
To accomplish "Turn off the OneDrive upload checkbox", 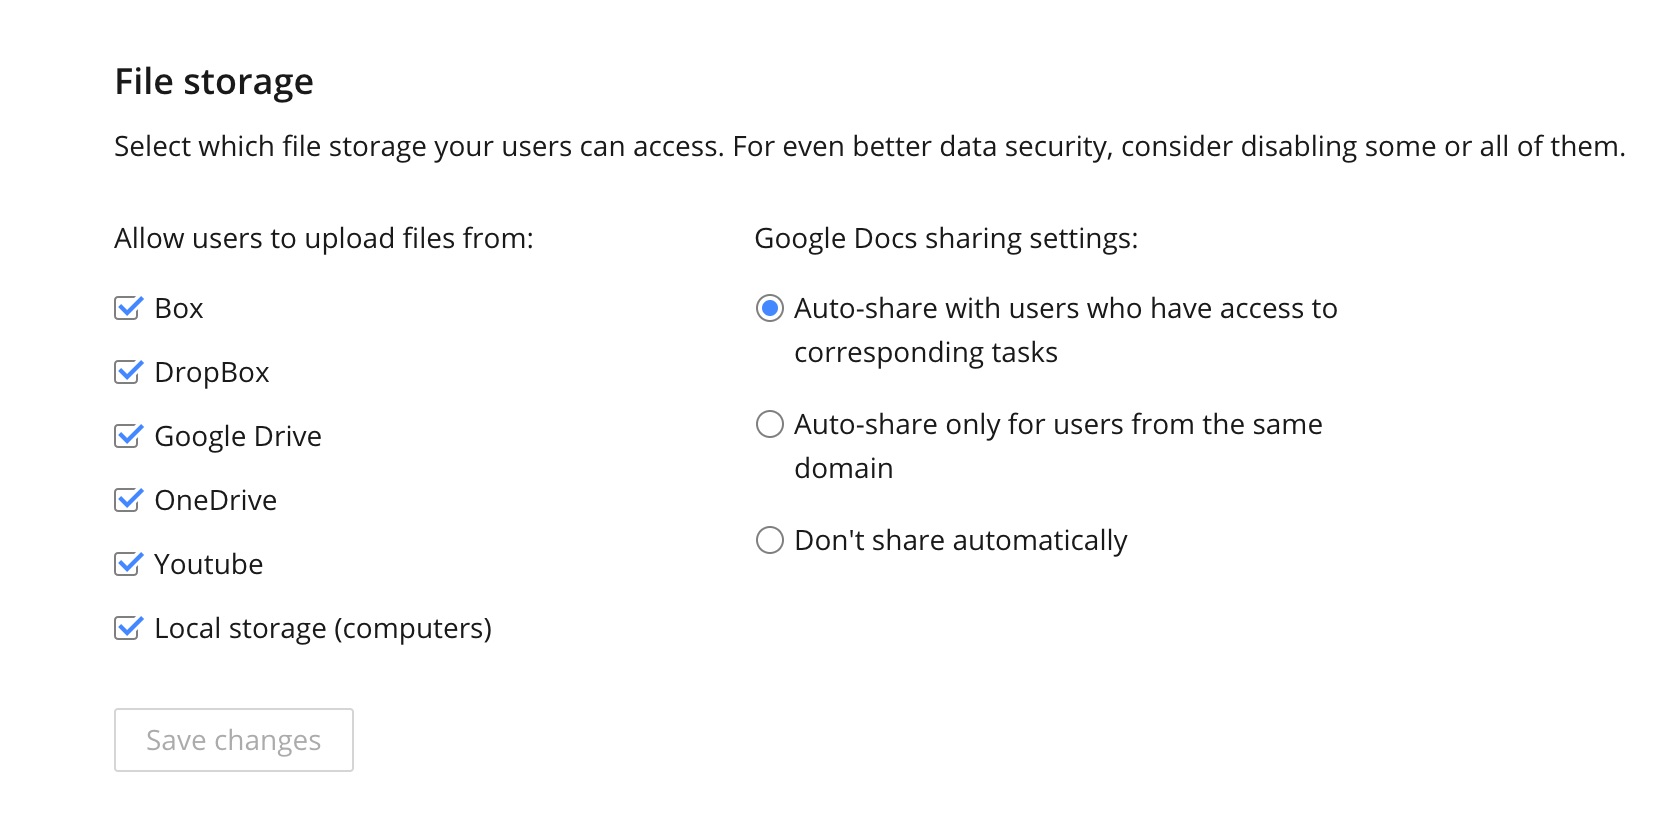I will pos(128,500).
